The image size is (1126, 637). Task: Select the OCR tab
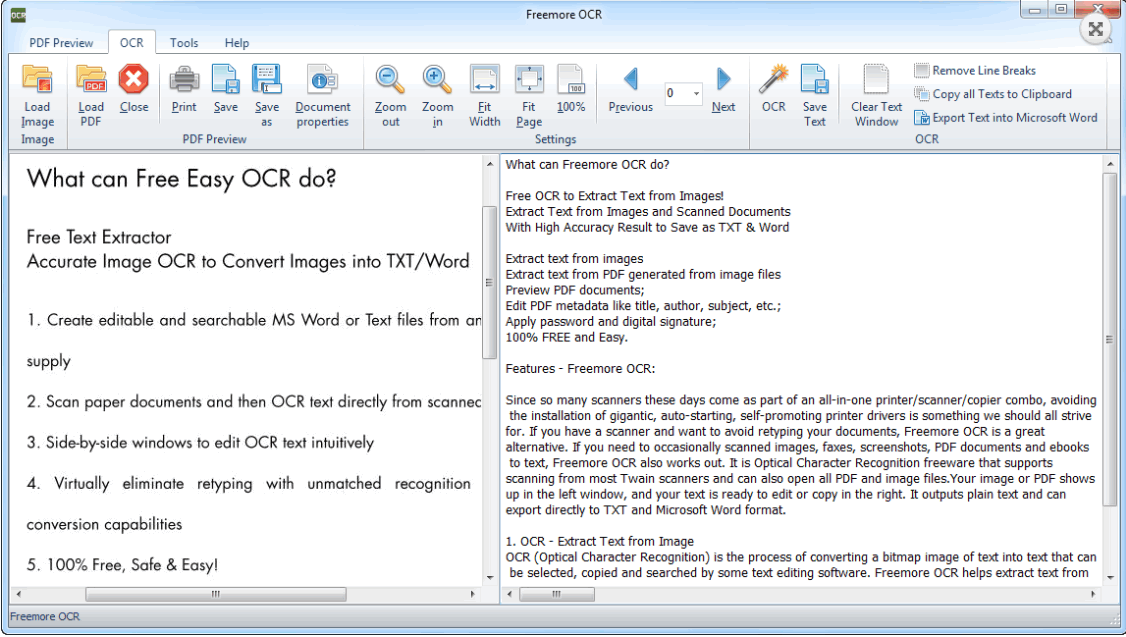131,43
